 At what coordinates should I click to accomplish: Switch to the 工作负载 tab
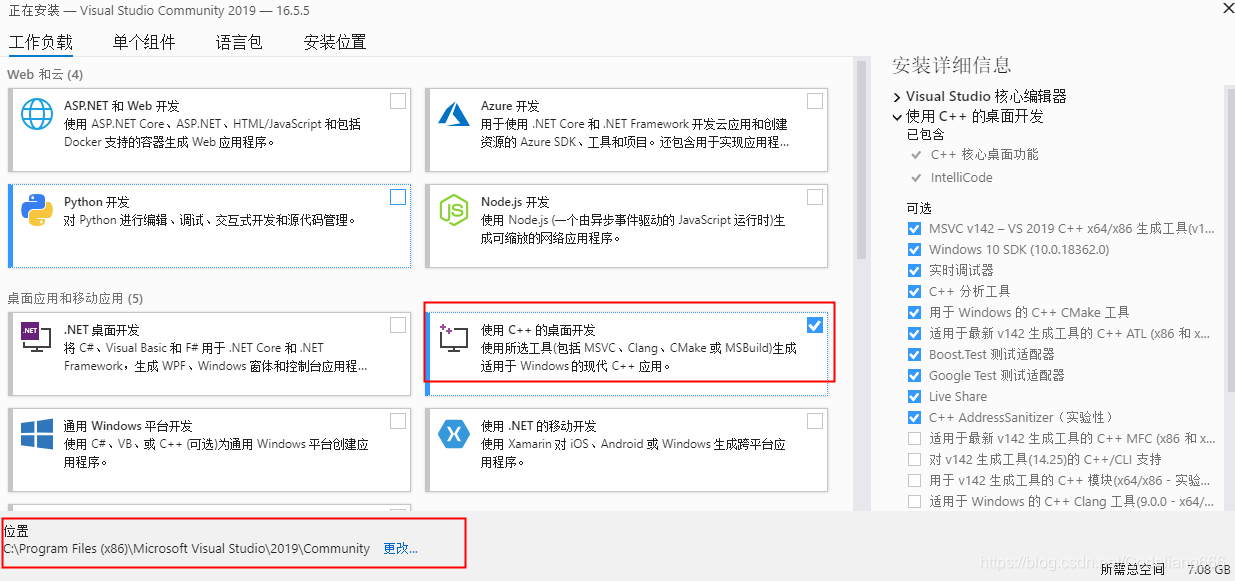click(x=41, y=42)
